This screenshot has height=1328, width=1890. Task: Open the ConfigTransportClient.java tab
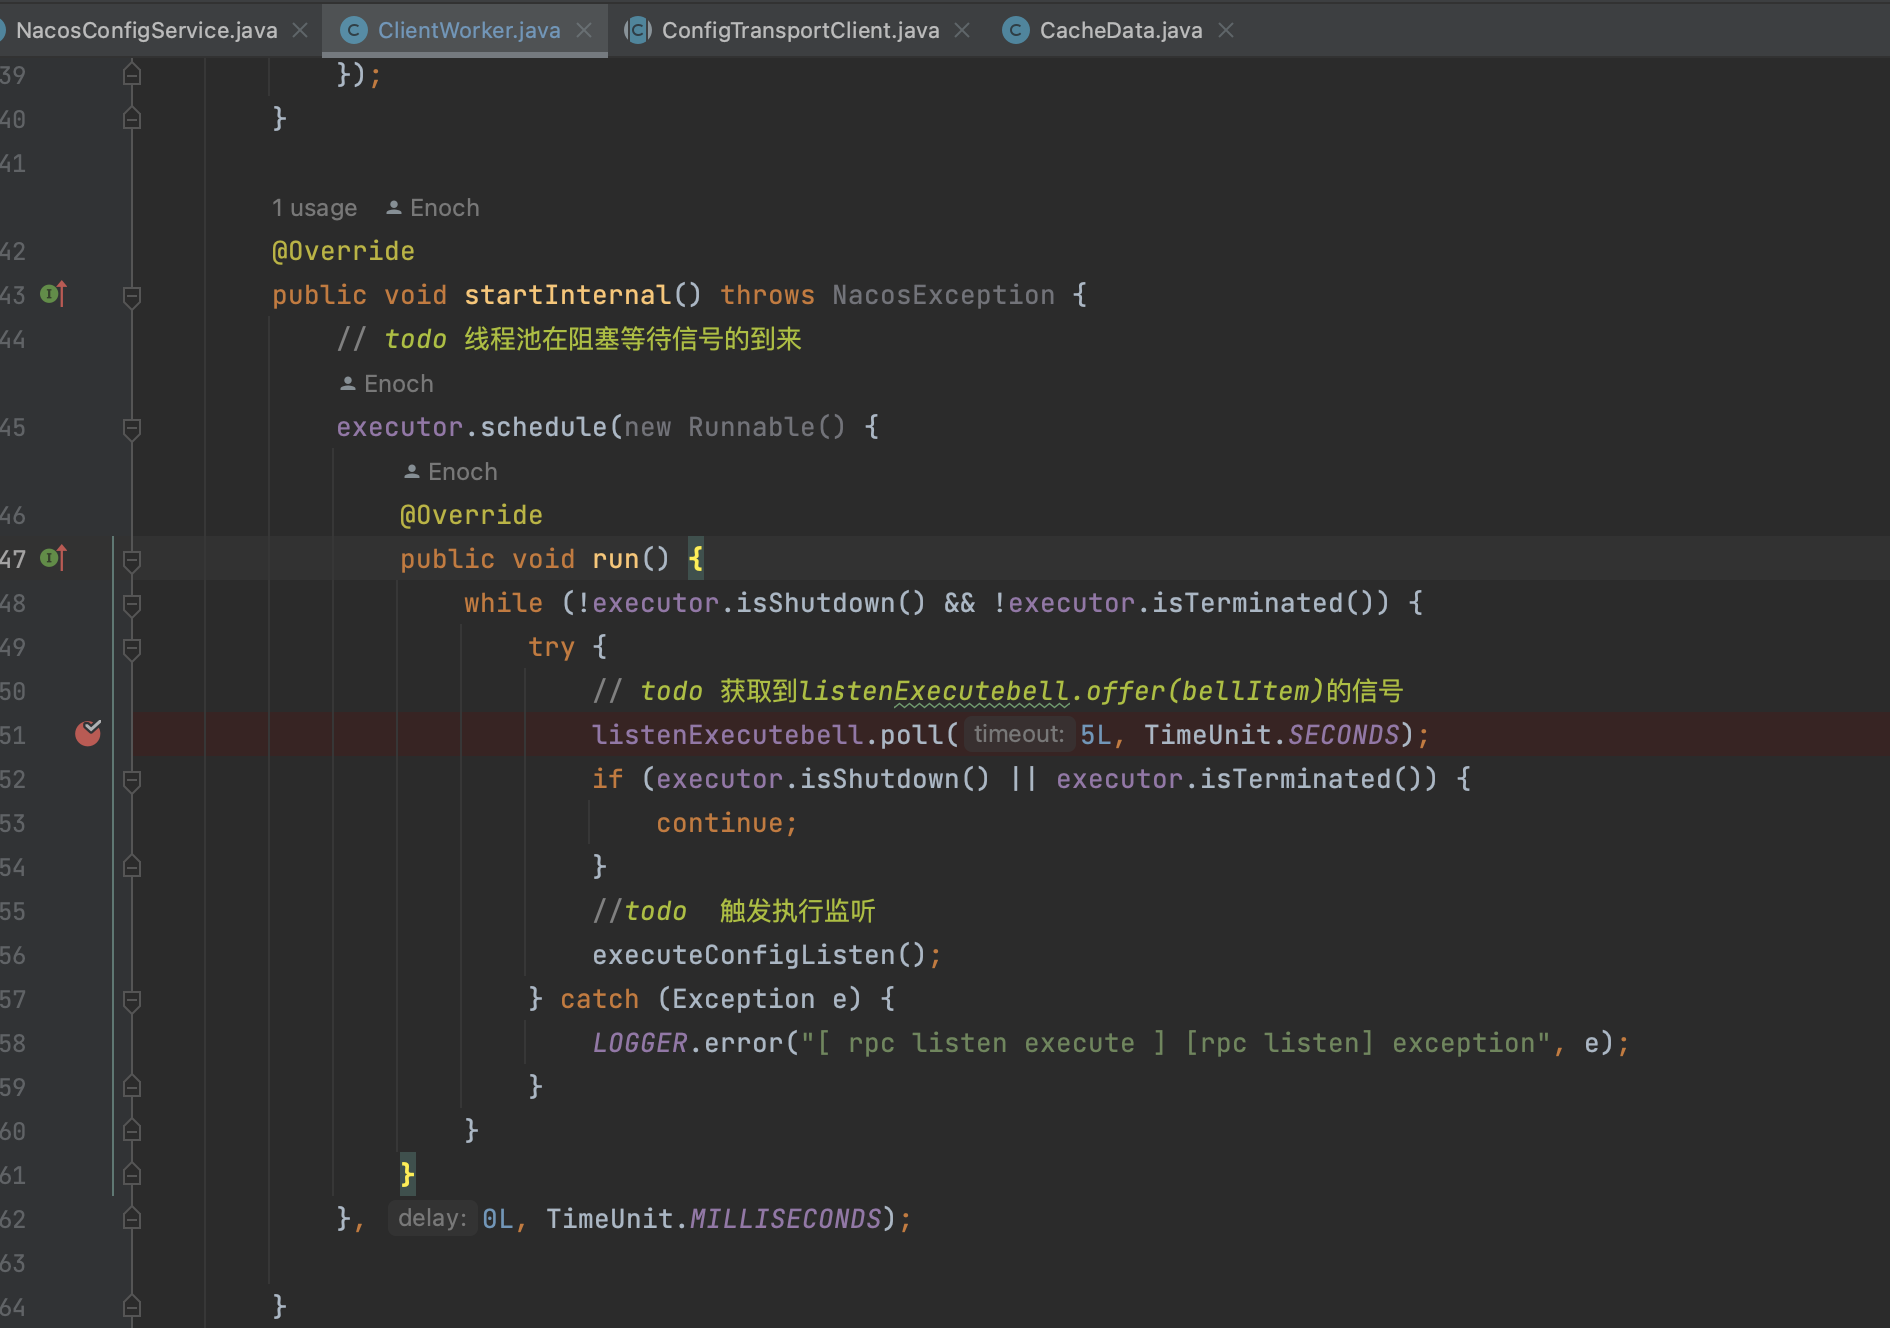click(800, 30)
